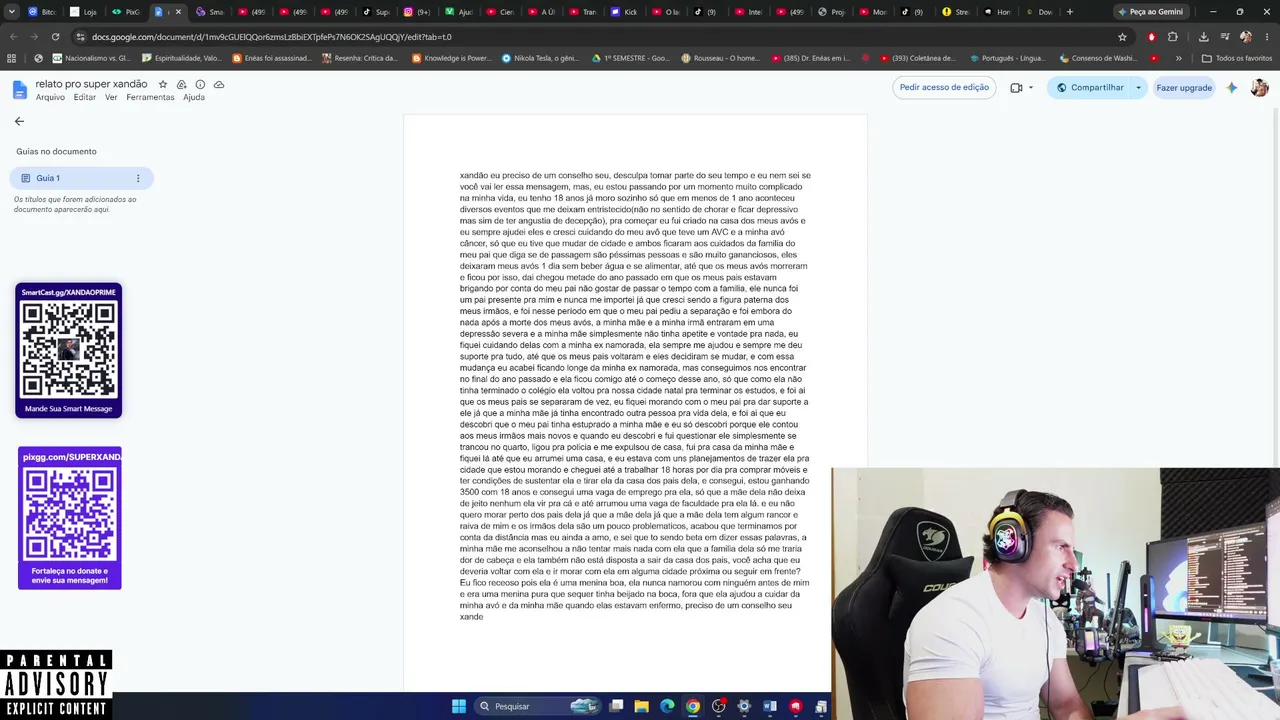Bookmark this page with the star icon

[1122, 37]
